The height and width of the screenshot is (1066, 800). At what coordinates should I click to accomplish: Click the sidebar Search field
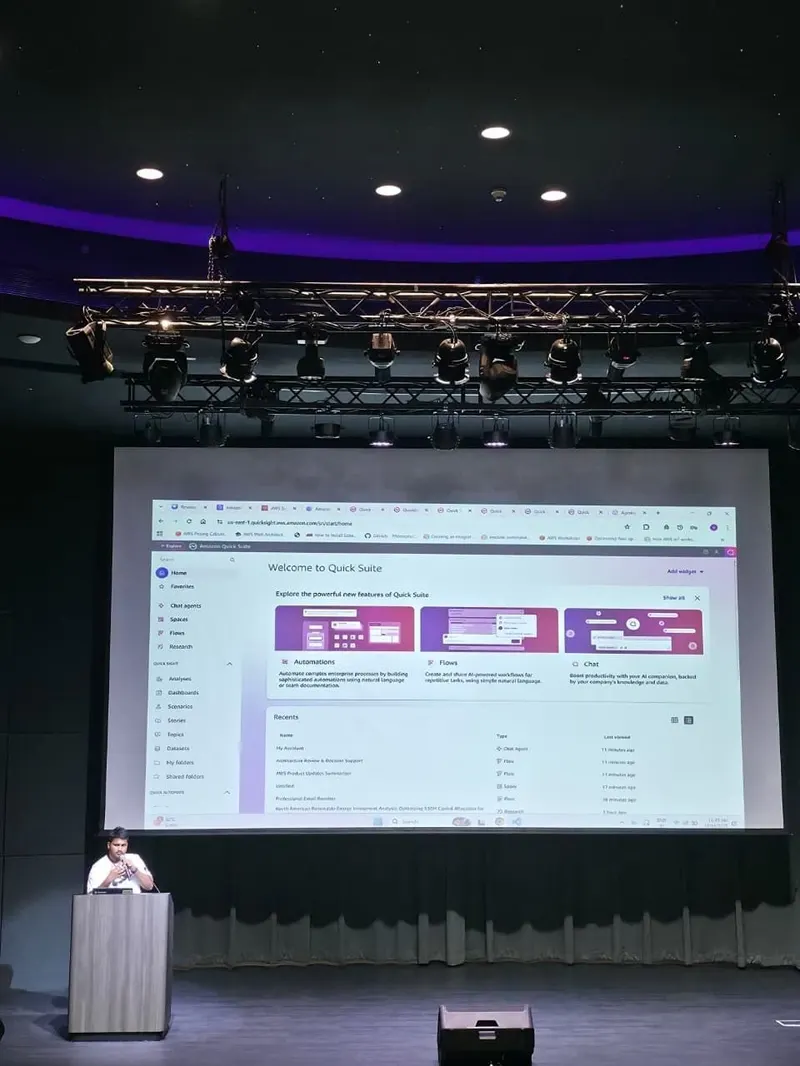click(x=196, y=560)
